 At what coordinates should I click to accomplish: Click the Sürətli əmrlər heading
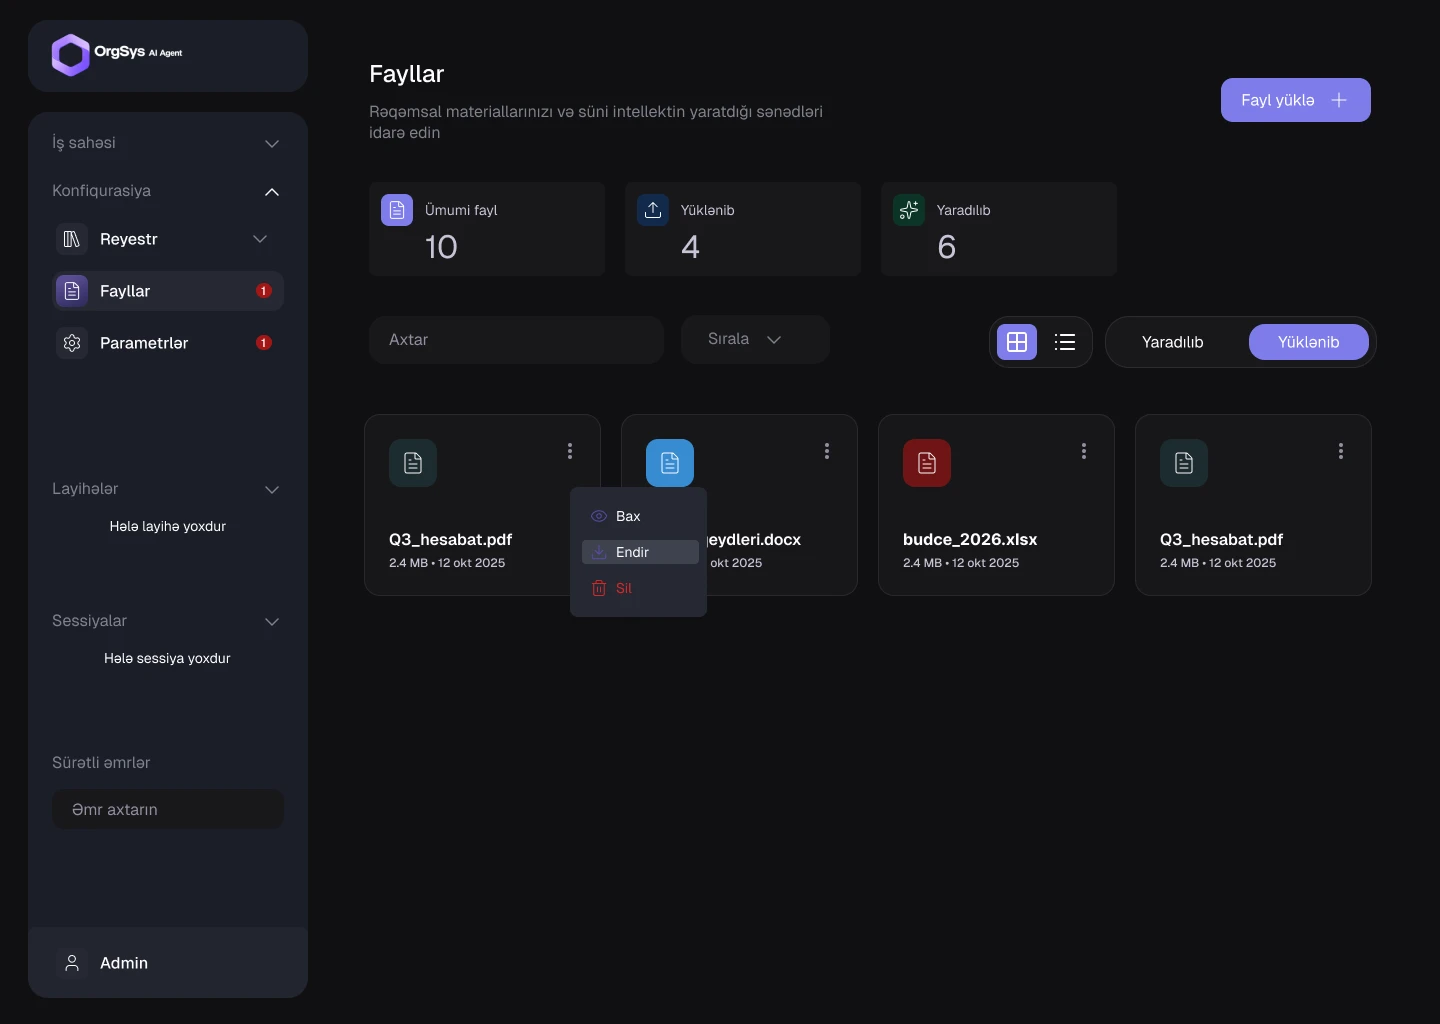point(101,763)
